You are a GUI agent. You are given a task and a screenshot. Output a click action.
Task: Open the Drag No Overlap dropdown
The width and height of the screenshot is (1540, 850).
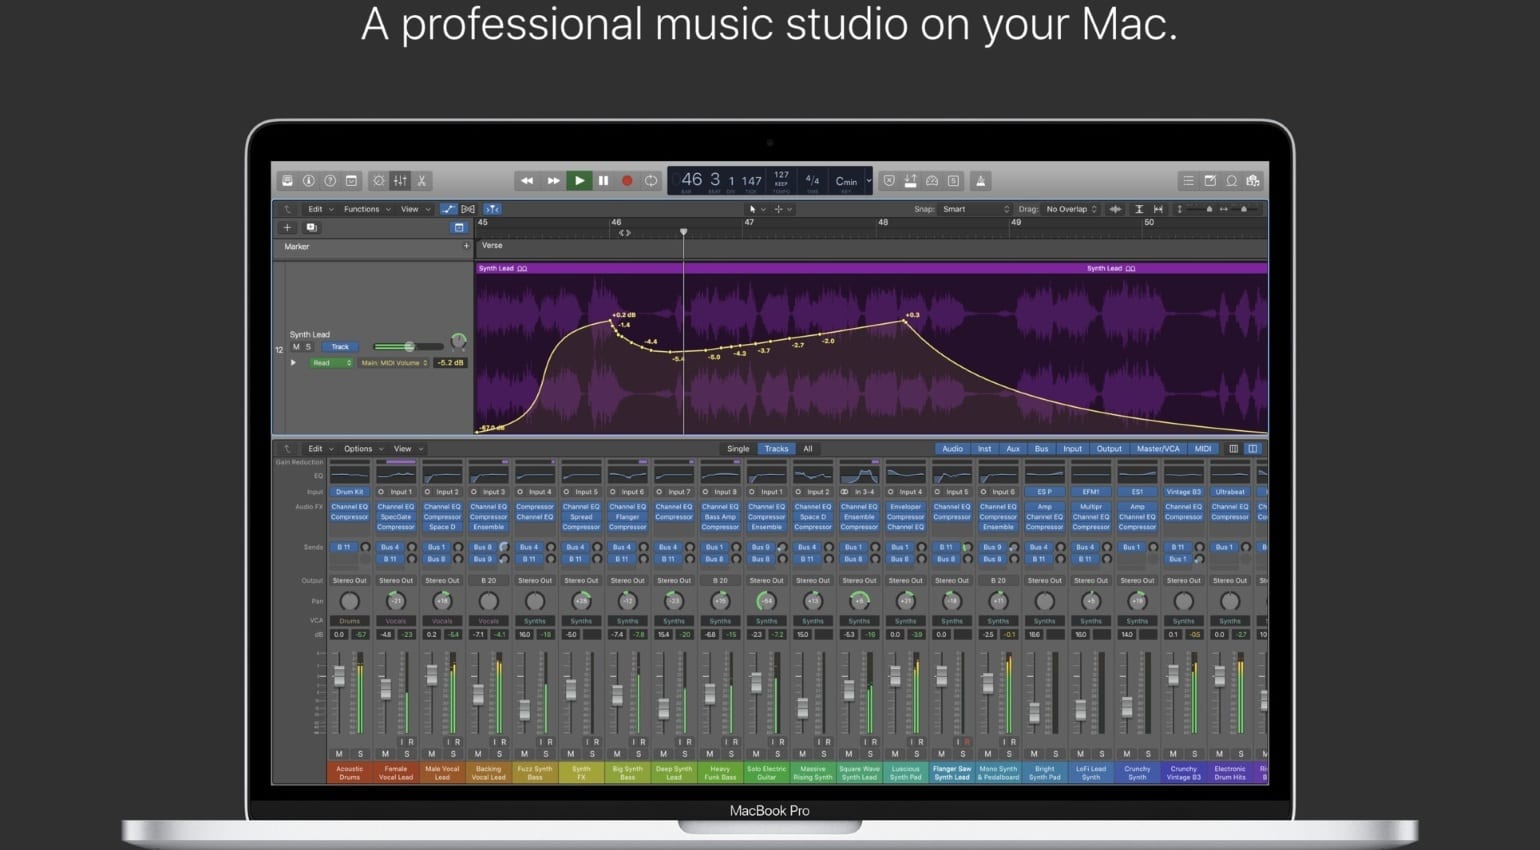pyautogui.click(x=1071, y=209)
